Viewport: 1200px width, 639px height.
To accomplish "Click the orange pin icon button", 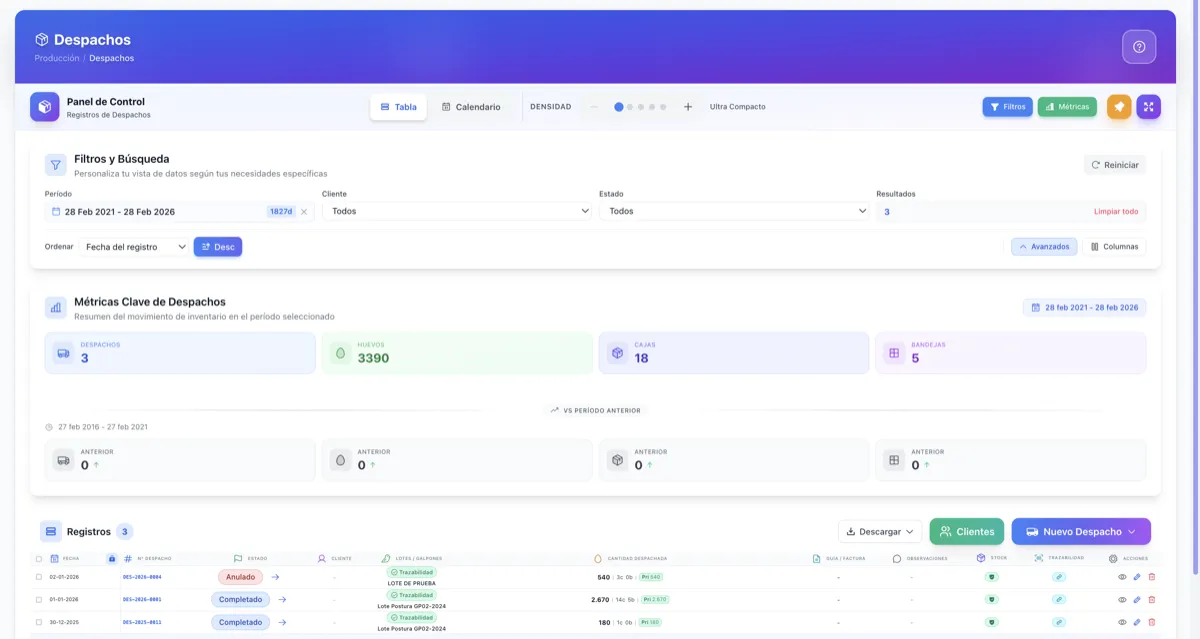I will (x=1119, y=107).
